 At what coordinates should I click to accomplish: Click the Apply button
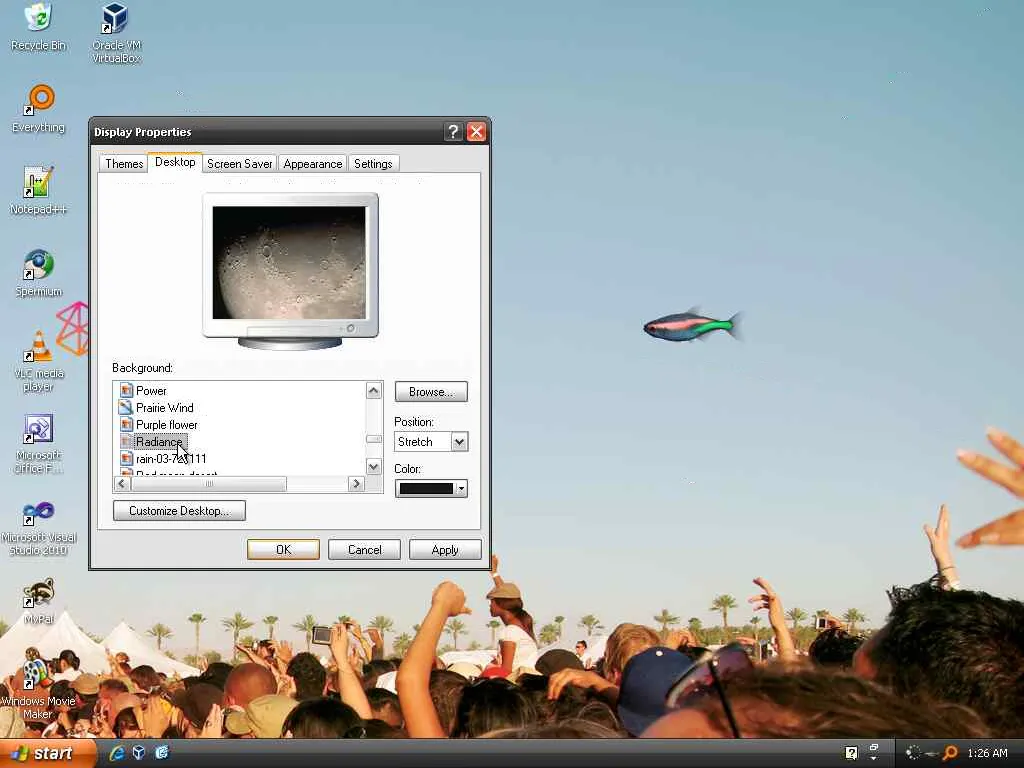point(445,550)
